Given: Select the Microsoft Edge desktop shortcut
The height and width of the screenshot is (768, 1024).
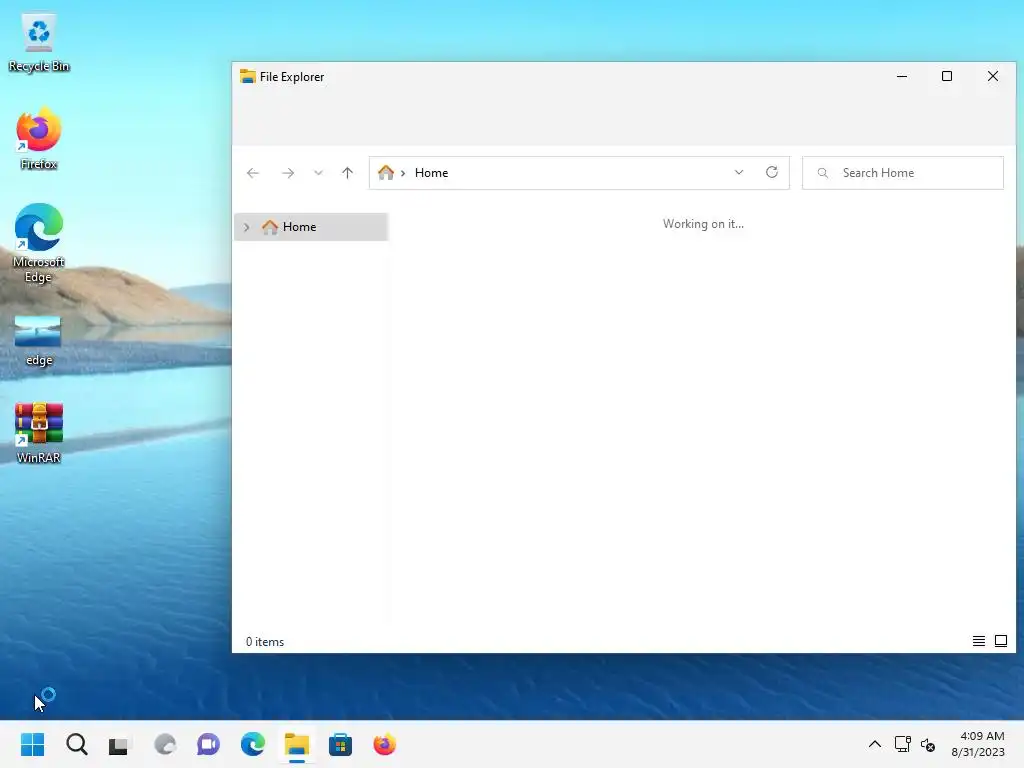Looking at the screenshot, I should click(x=39, y=243).
